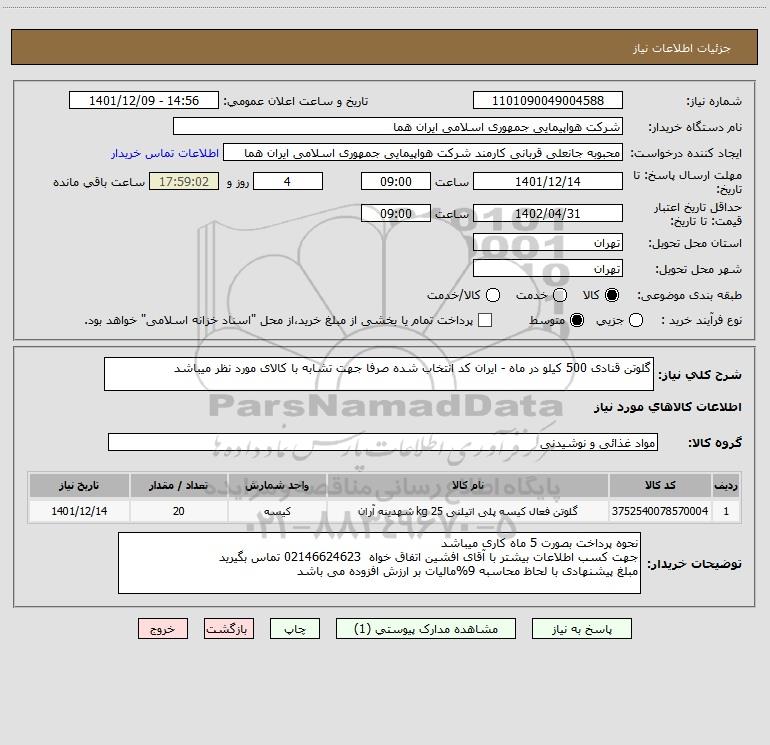Click the بازگشت back button
This screenshot has width=770, height=745.
229,629
